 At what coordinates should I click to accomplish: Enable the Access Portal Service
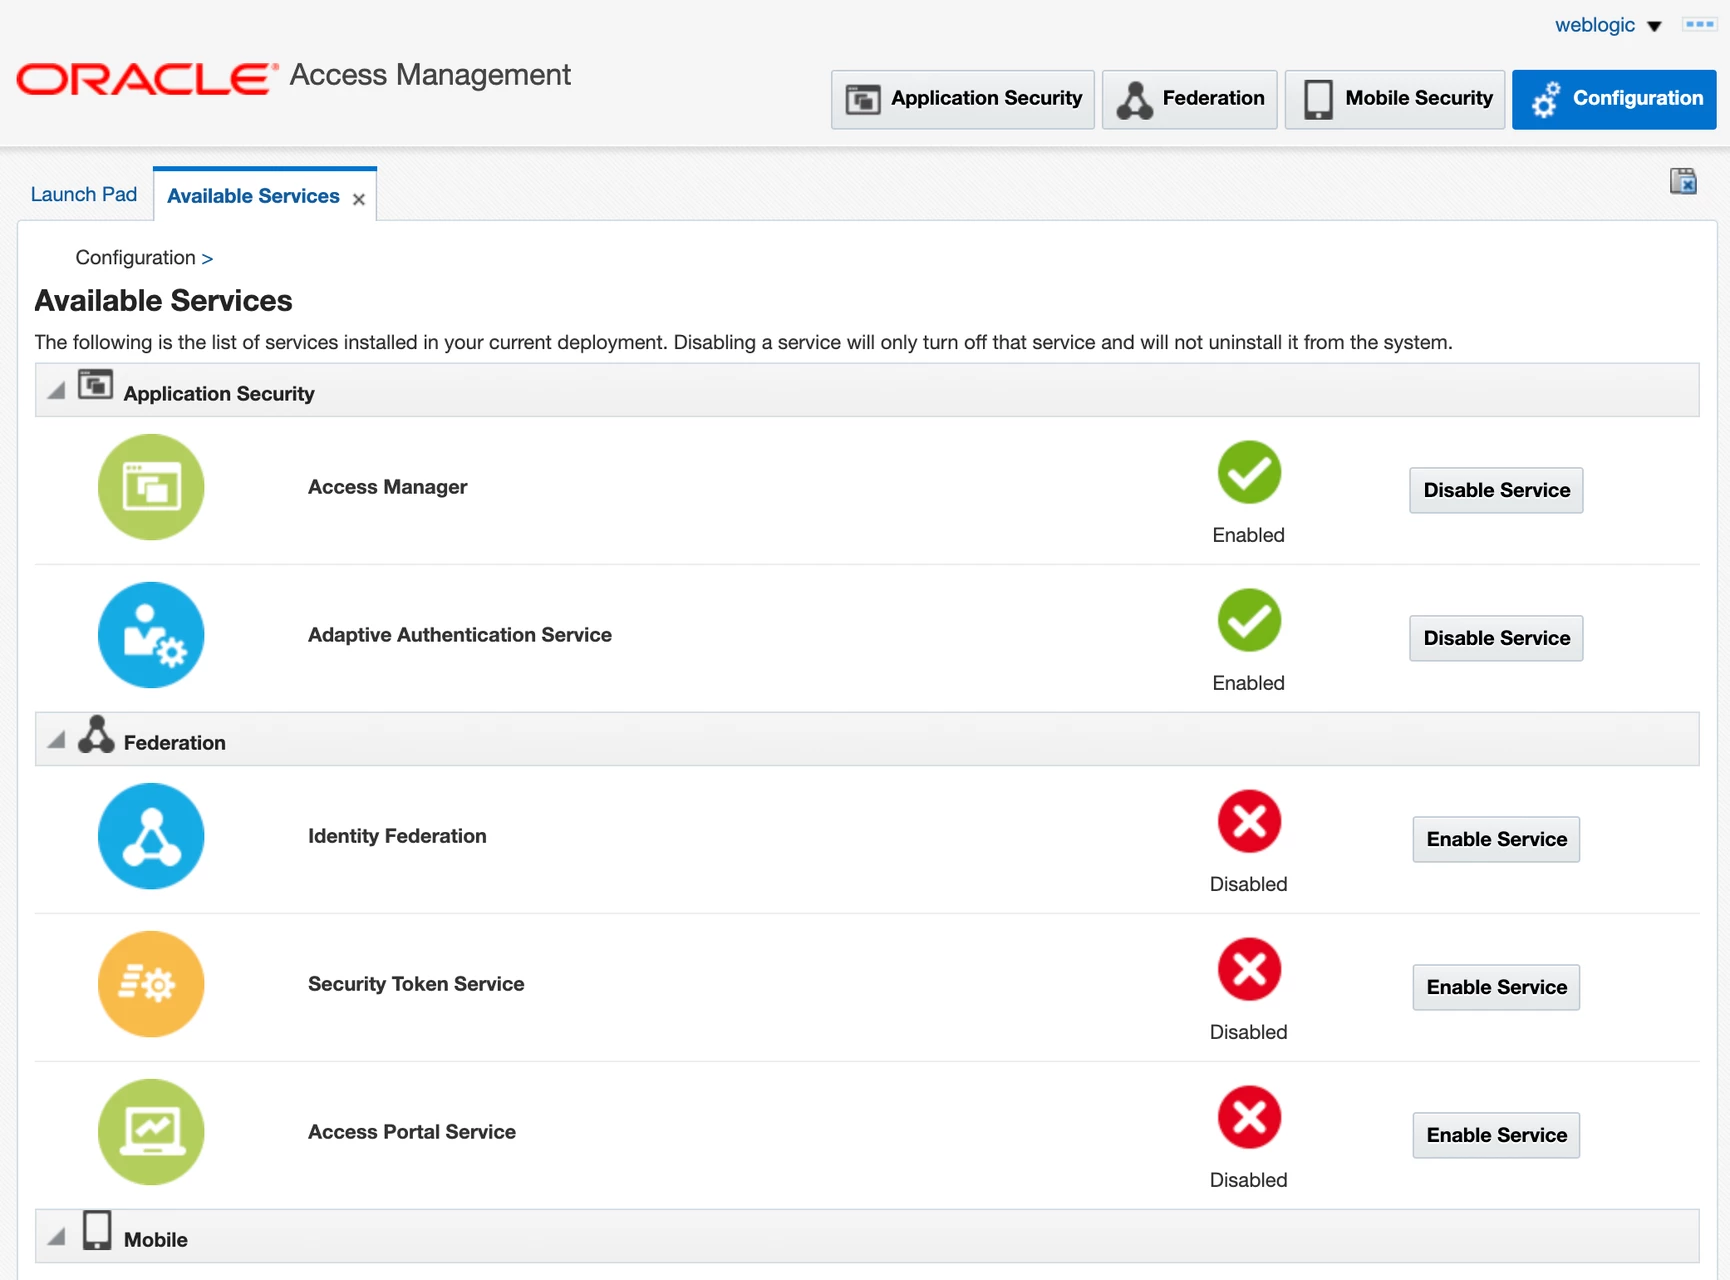tap(1496, 1135)
